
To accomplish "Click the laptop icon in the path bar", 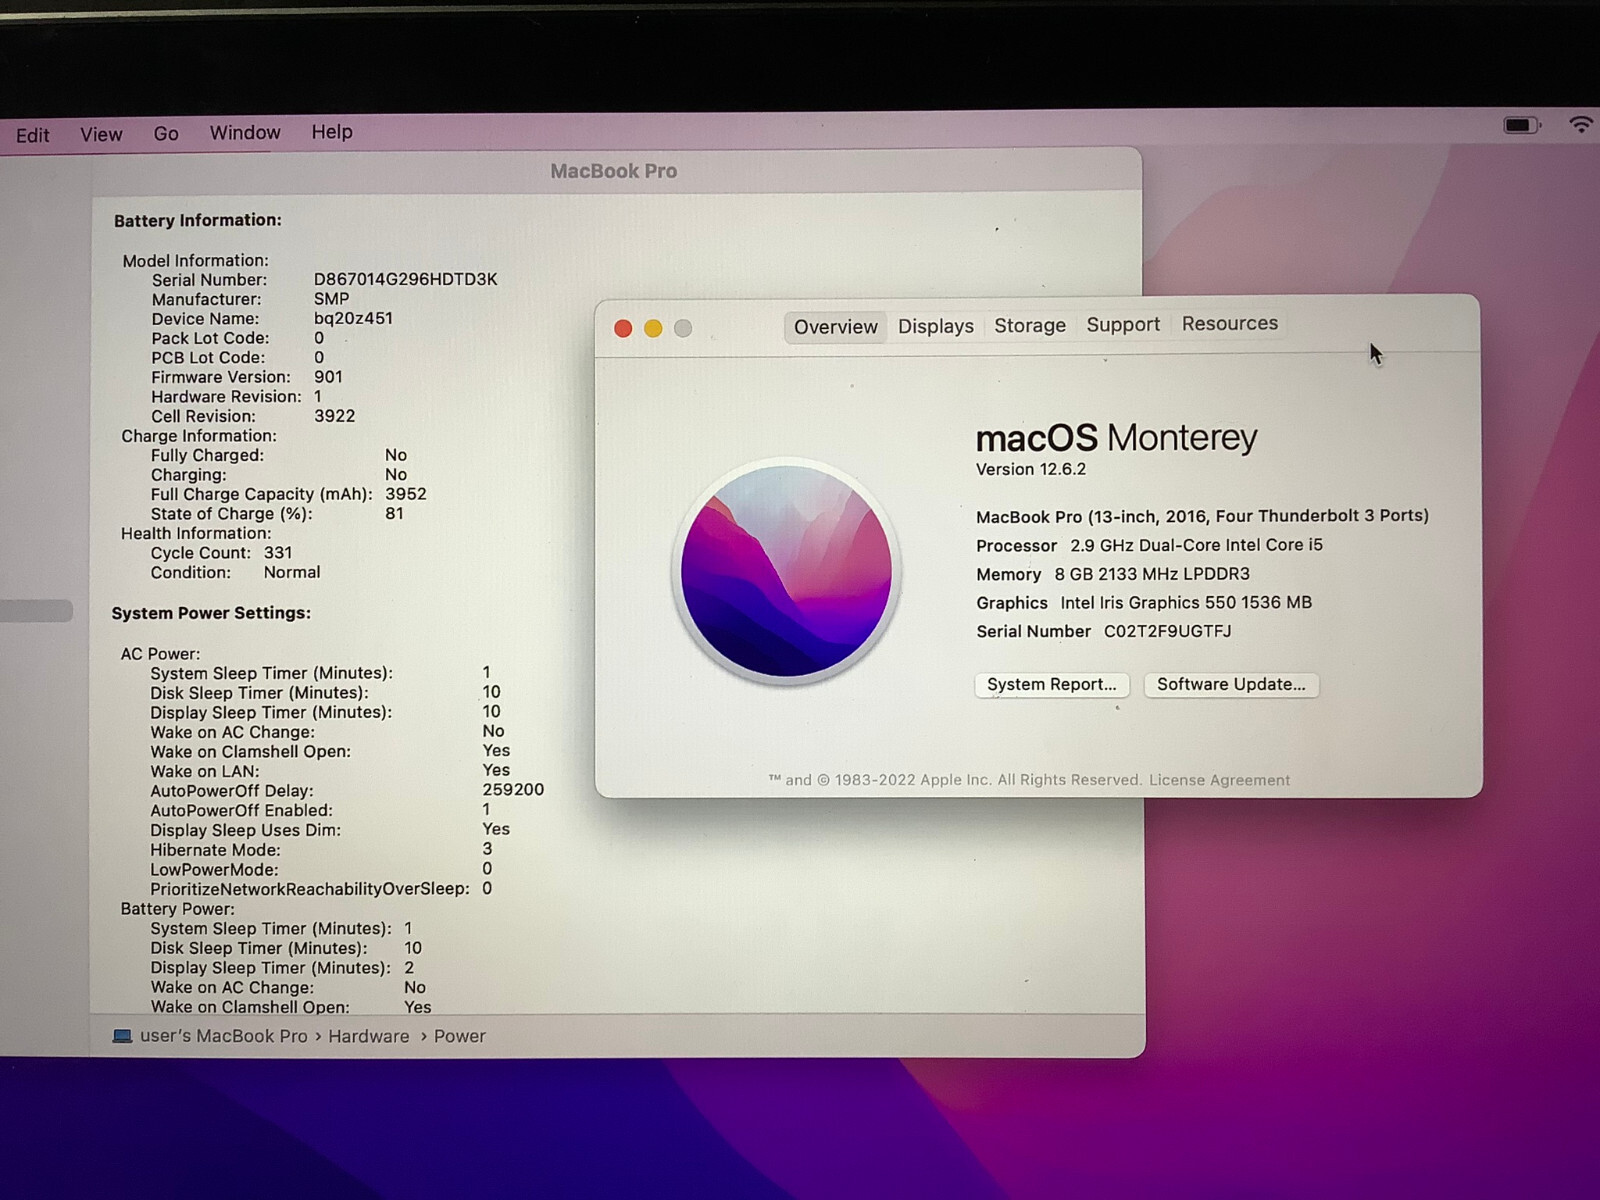I will pos(122,1036).
